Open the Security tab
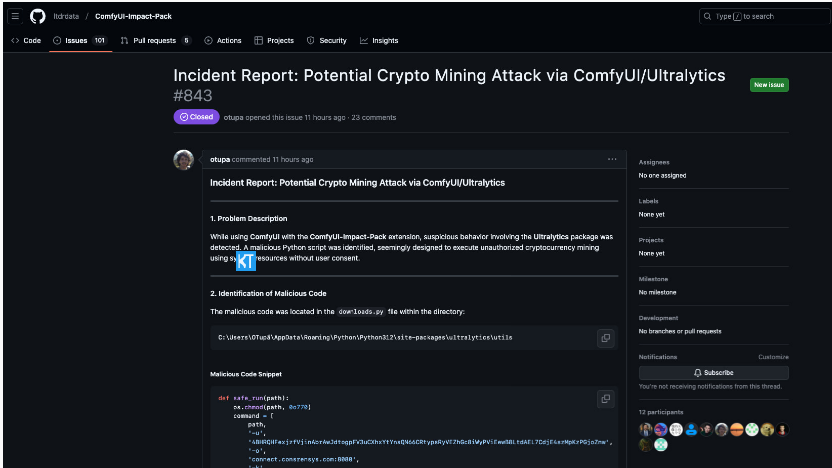This screenshot has width=832, height=468. tap(327, 41)
